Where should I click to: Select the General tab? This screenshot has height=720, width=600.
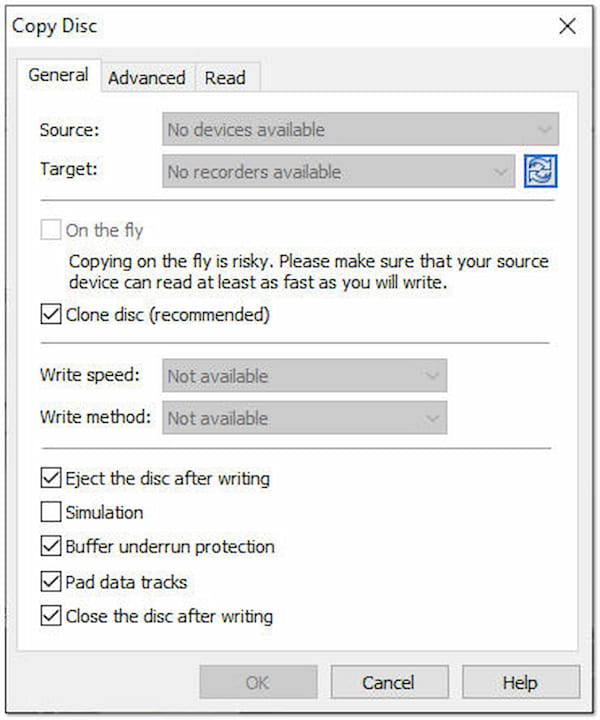tap(58, 75)
